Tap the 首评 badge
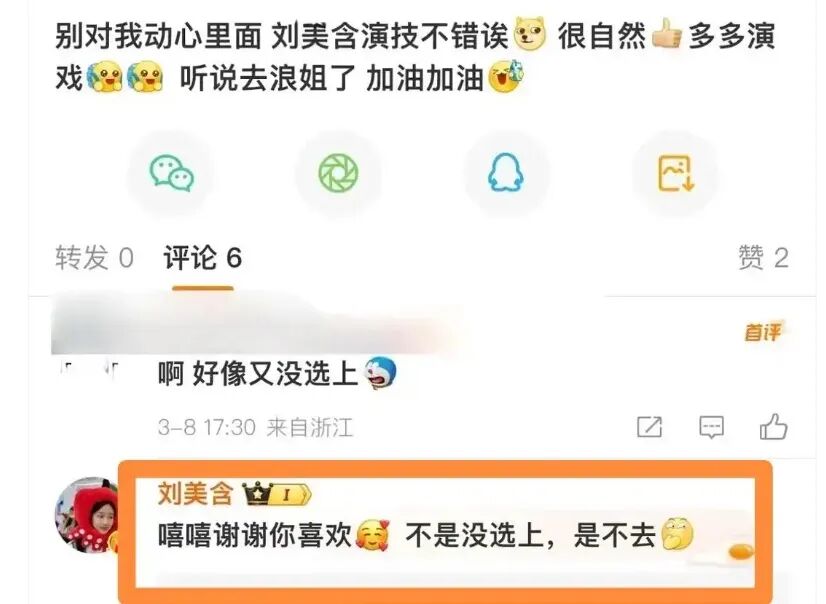826x604 pixels. [763, 332]
